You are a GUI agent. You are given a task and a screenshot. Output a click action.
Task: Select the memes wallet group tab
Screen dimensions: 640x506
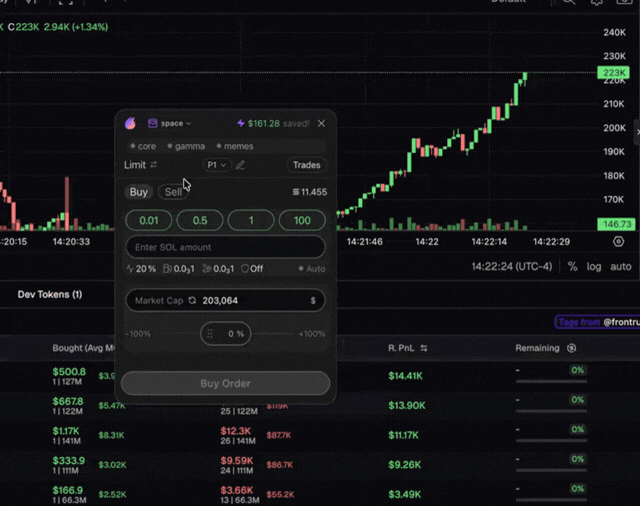pos(235,146)
